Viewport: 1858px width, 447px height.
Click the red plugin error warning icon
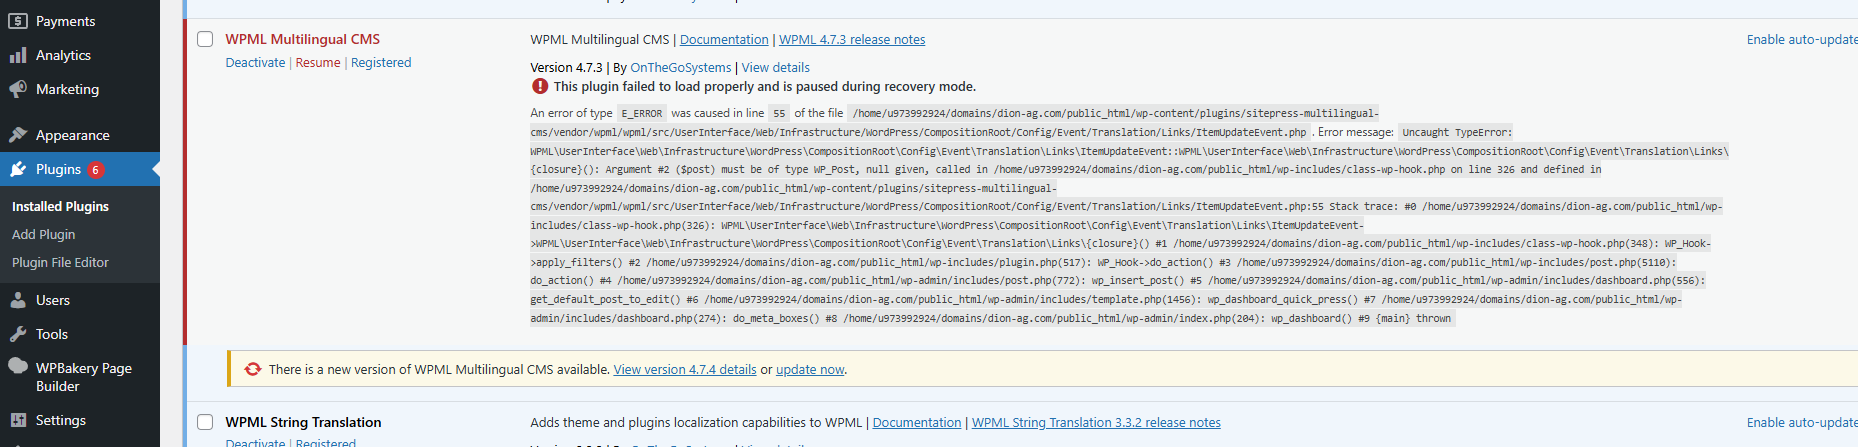[540, 86]
